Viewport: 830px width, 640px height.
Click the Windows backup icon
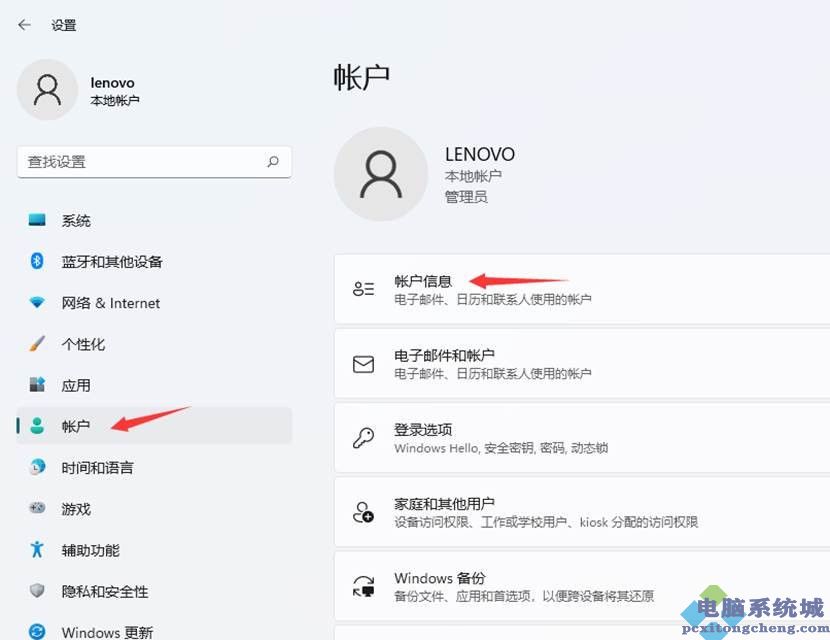(364, 587)
